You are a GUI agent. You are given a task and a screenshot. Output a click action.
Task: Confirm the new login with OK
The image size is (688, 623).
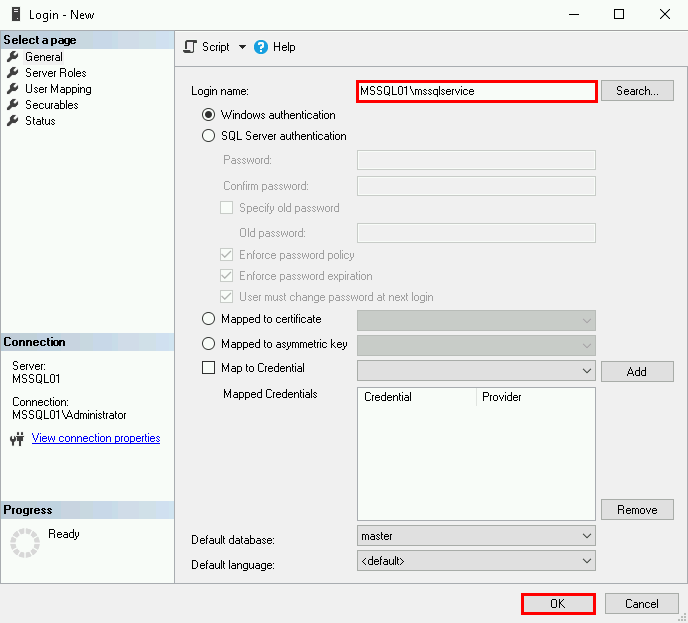(557, 604)
